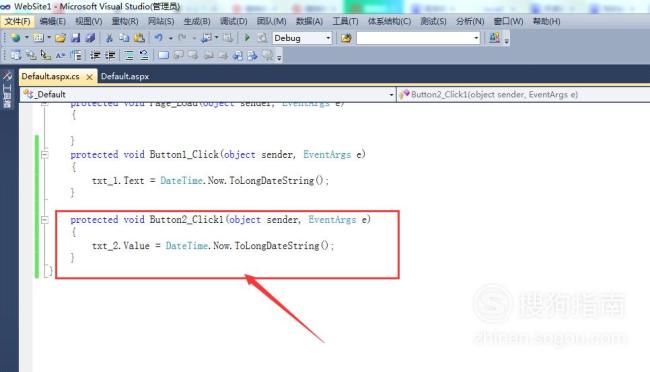Screen dimensions: 650x372
Task: Open the 文件(F) menu
Action: [x=17, y=21]
